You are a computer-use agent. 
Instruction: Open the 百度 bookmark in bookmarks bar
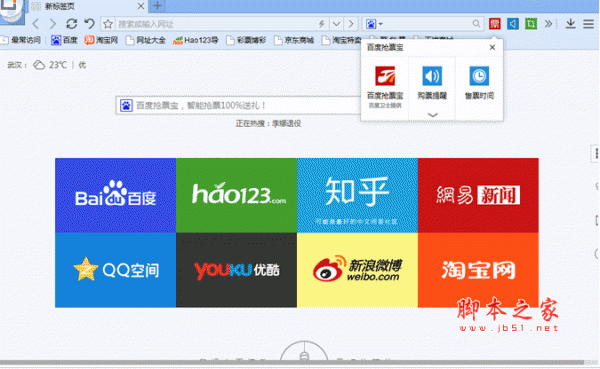64,40
